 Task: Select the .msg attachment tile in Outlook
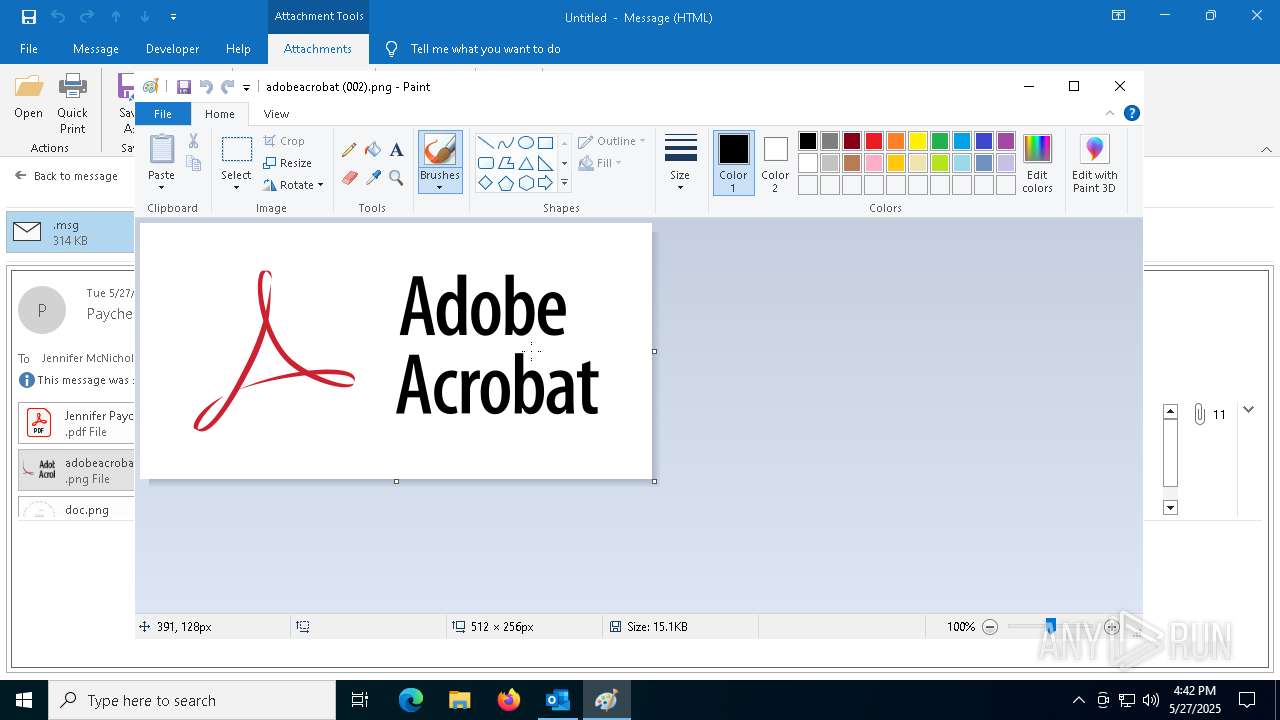click(x=70, y=232)
